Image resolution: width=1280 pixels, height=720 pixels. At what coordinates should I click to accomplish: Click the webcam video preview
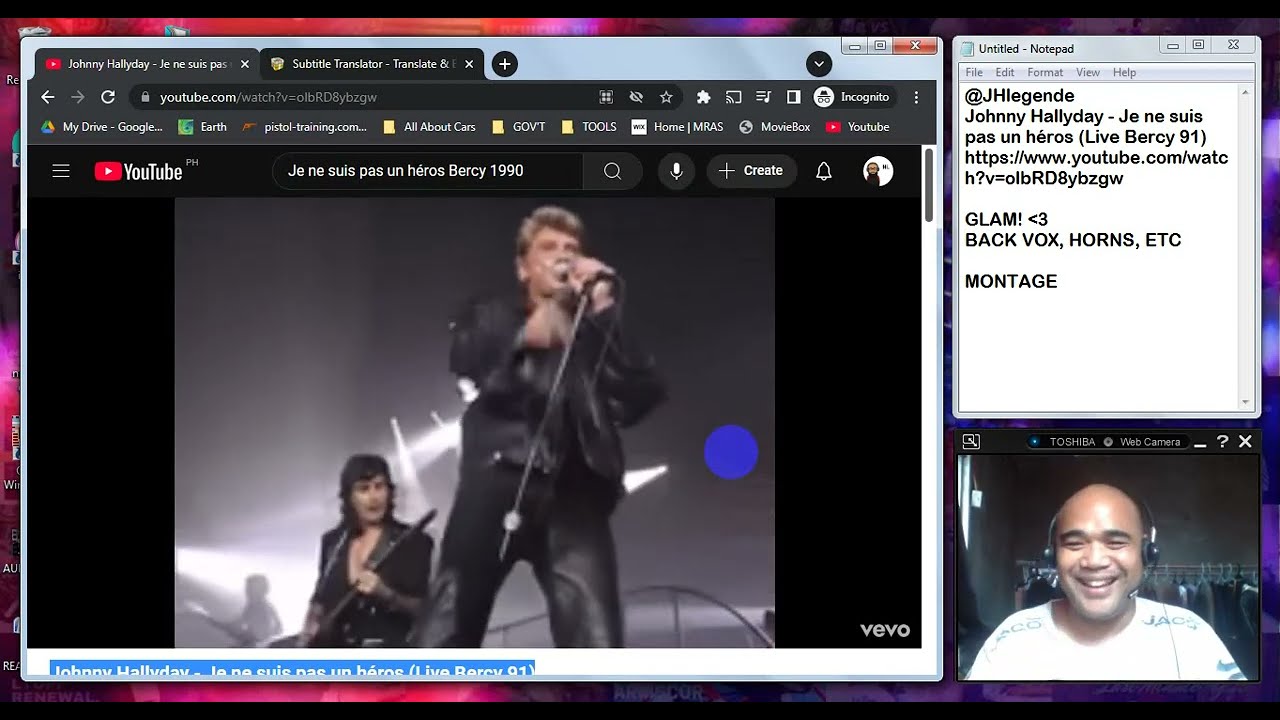(1108, 566)
